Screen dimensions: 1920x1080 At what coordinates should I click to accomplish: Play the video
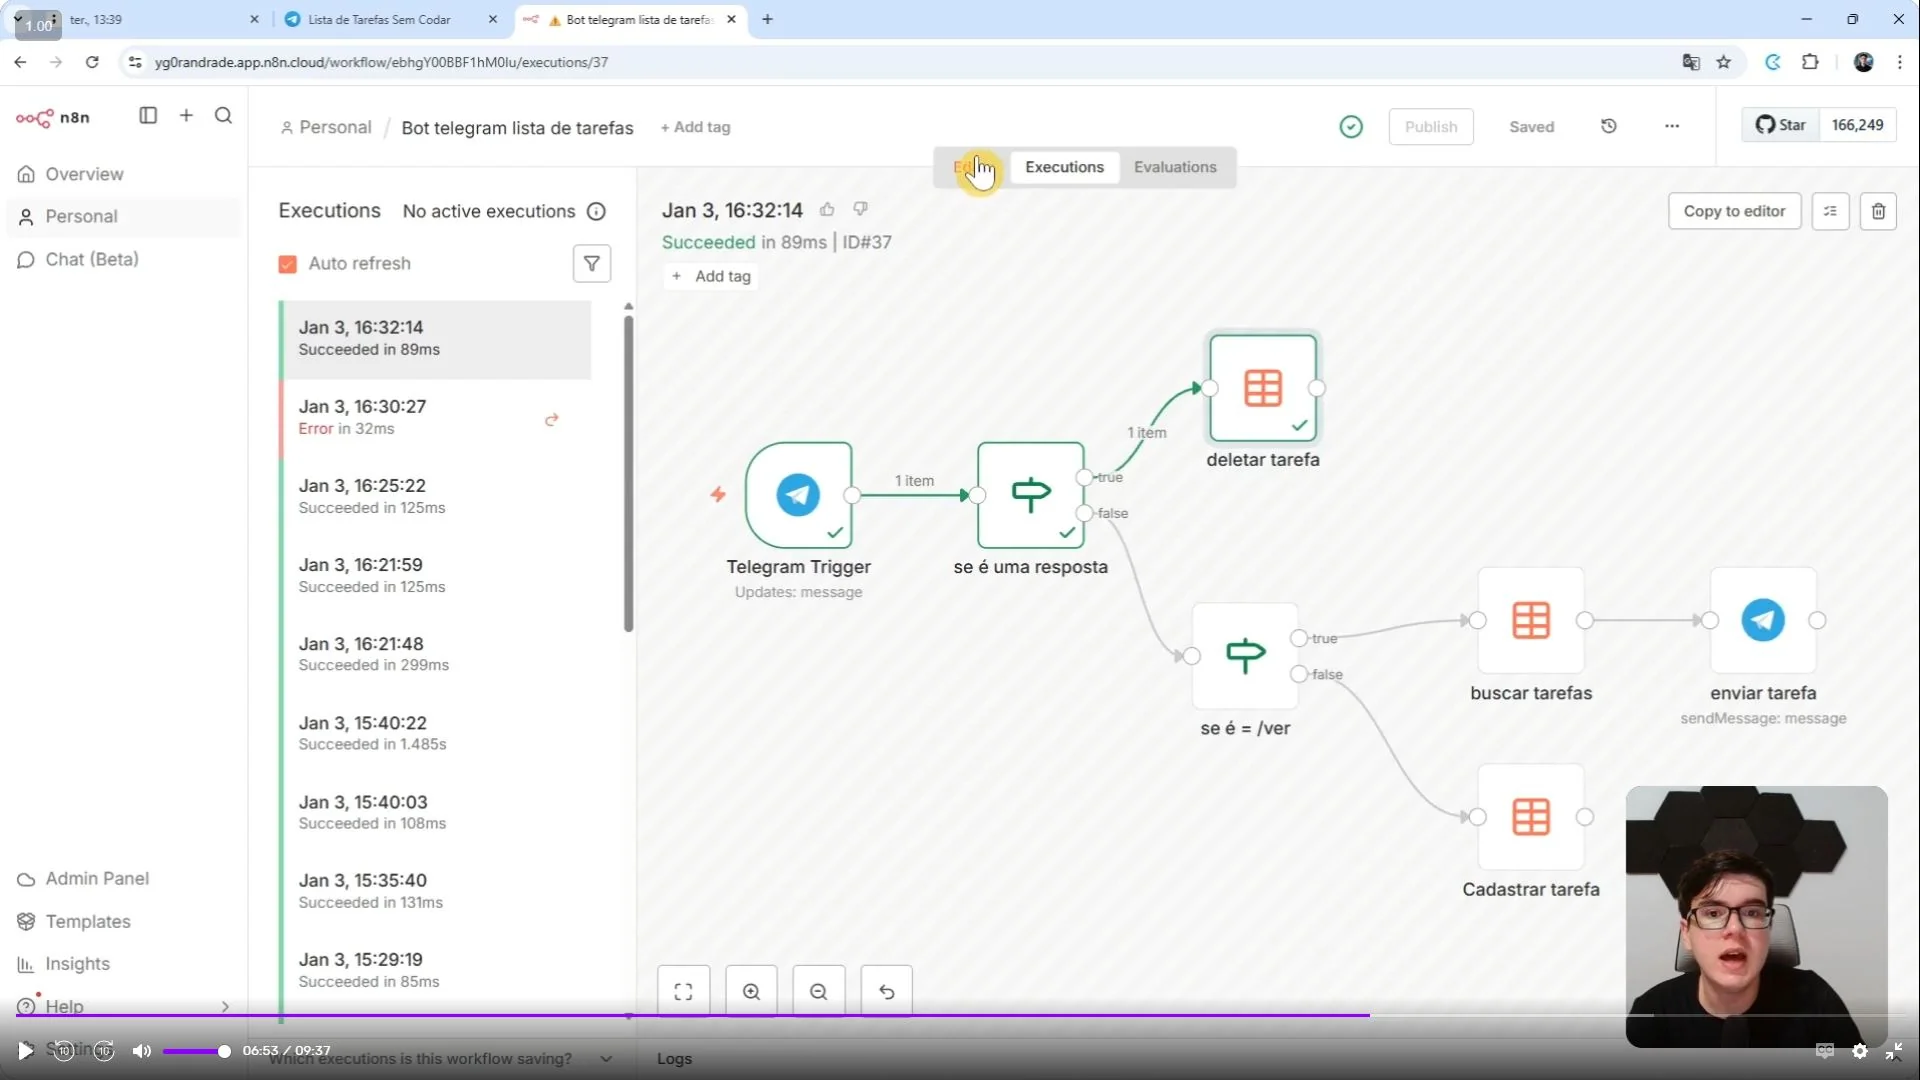point(25,1051)
